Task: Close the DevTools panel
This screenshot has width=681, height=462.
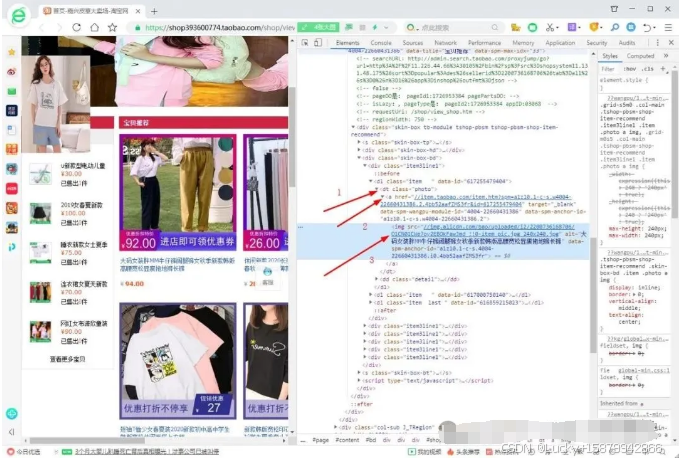Action: 671,43
